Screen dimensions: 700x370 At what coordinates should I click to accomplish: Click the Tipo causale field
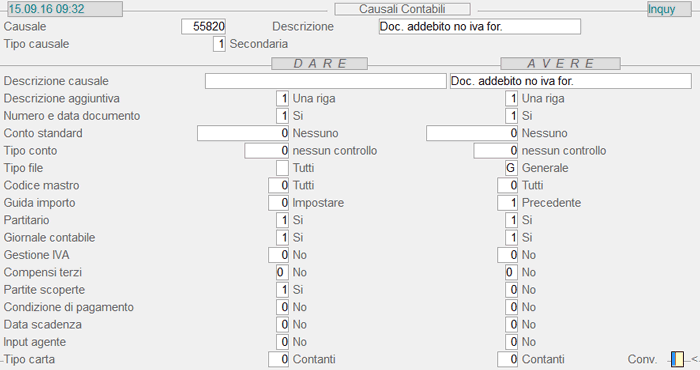(219, 44)
